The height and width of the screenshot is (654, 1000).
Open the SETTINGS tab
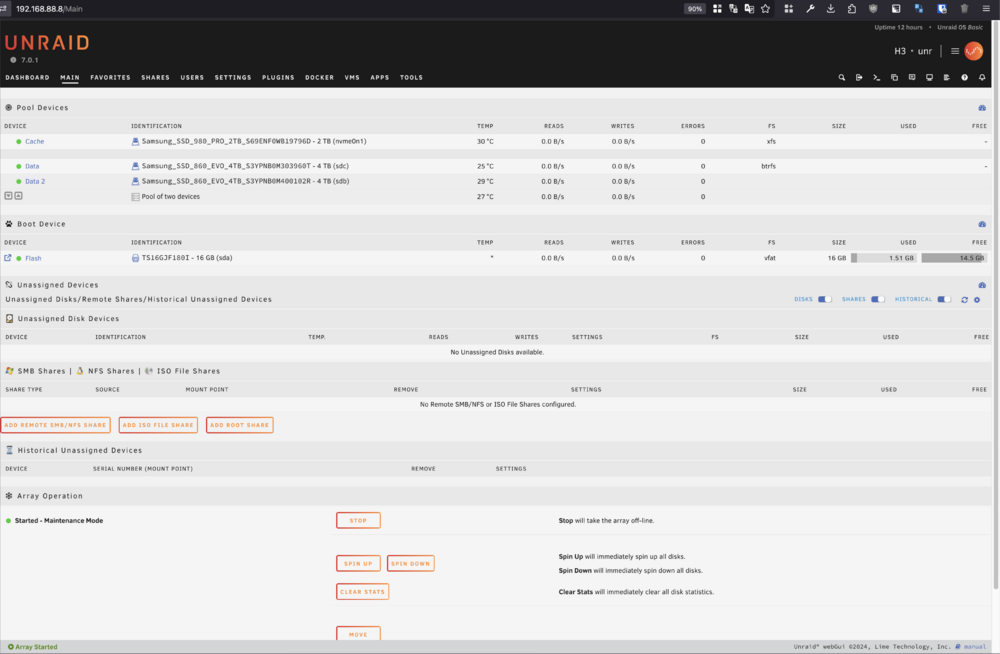(233, 78)
